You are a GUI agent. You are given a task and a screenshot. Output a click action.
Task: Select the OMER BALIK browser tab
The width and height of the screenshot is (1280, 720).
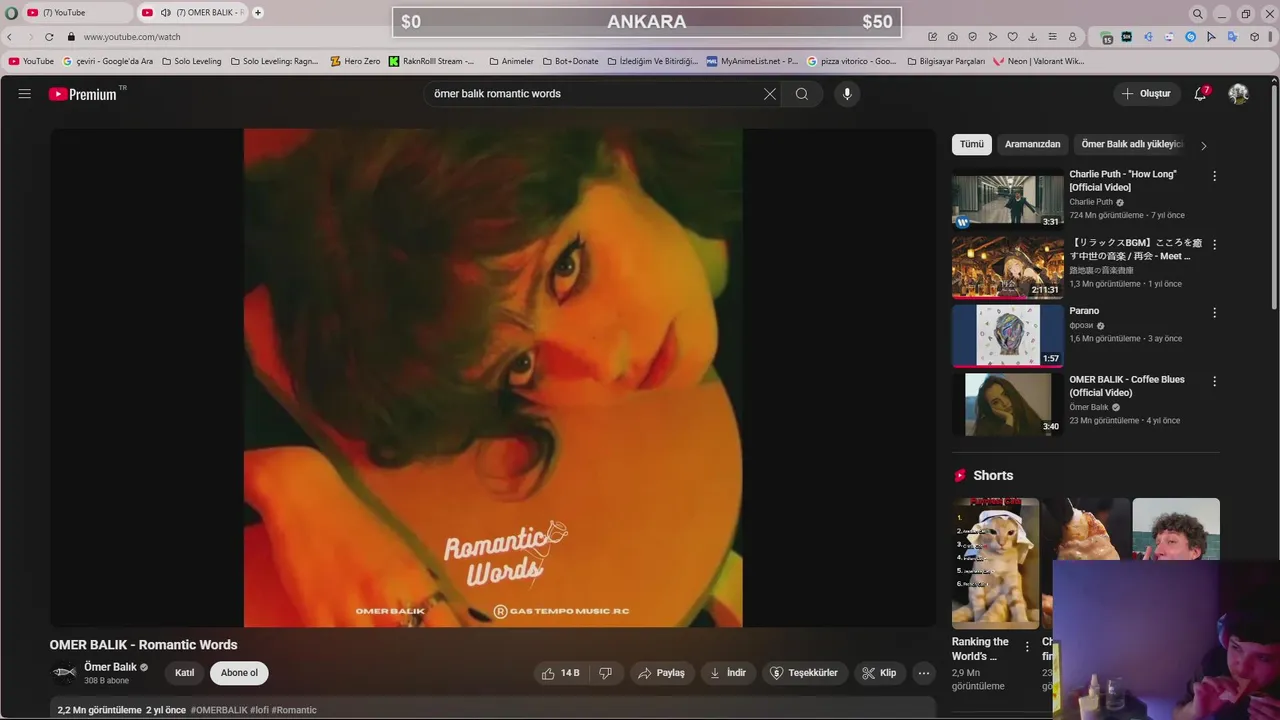[194, 13]
